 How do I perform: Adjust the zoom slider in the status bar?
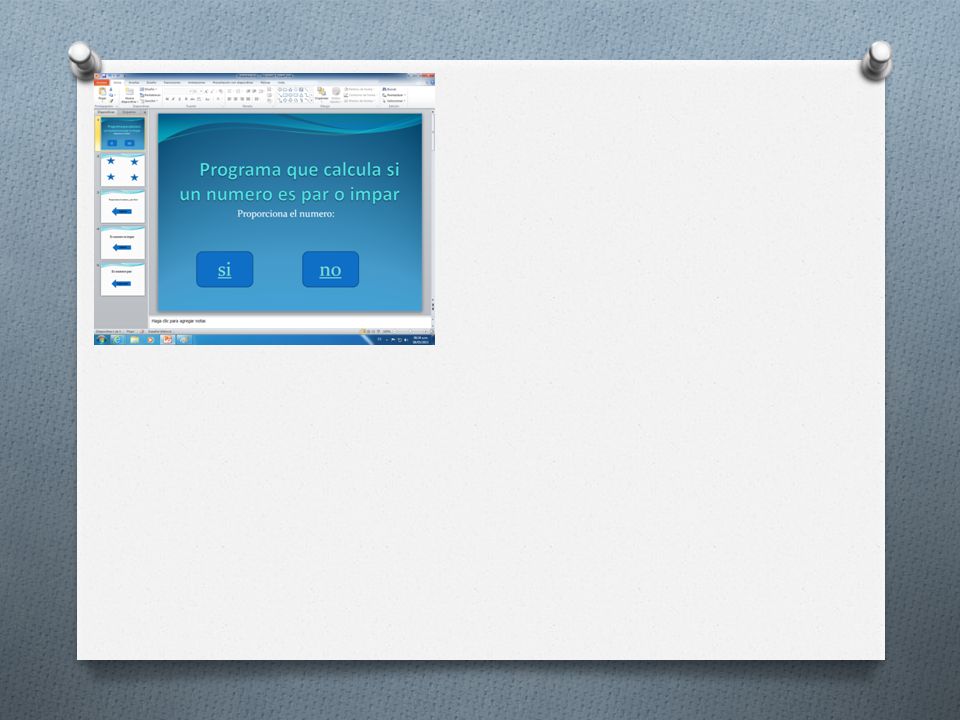pos(411,331)
